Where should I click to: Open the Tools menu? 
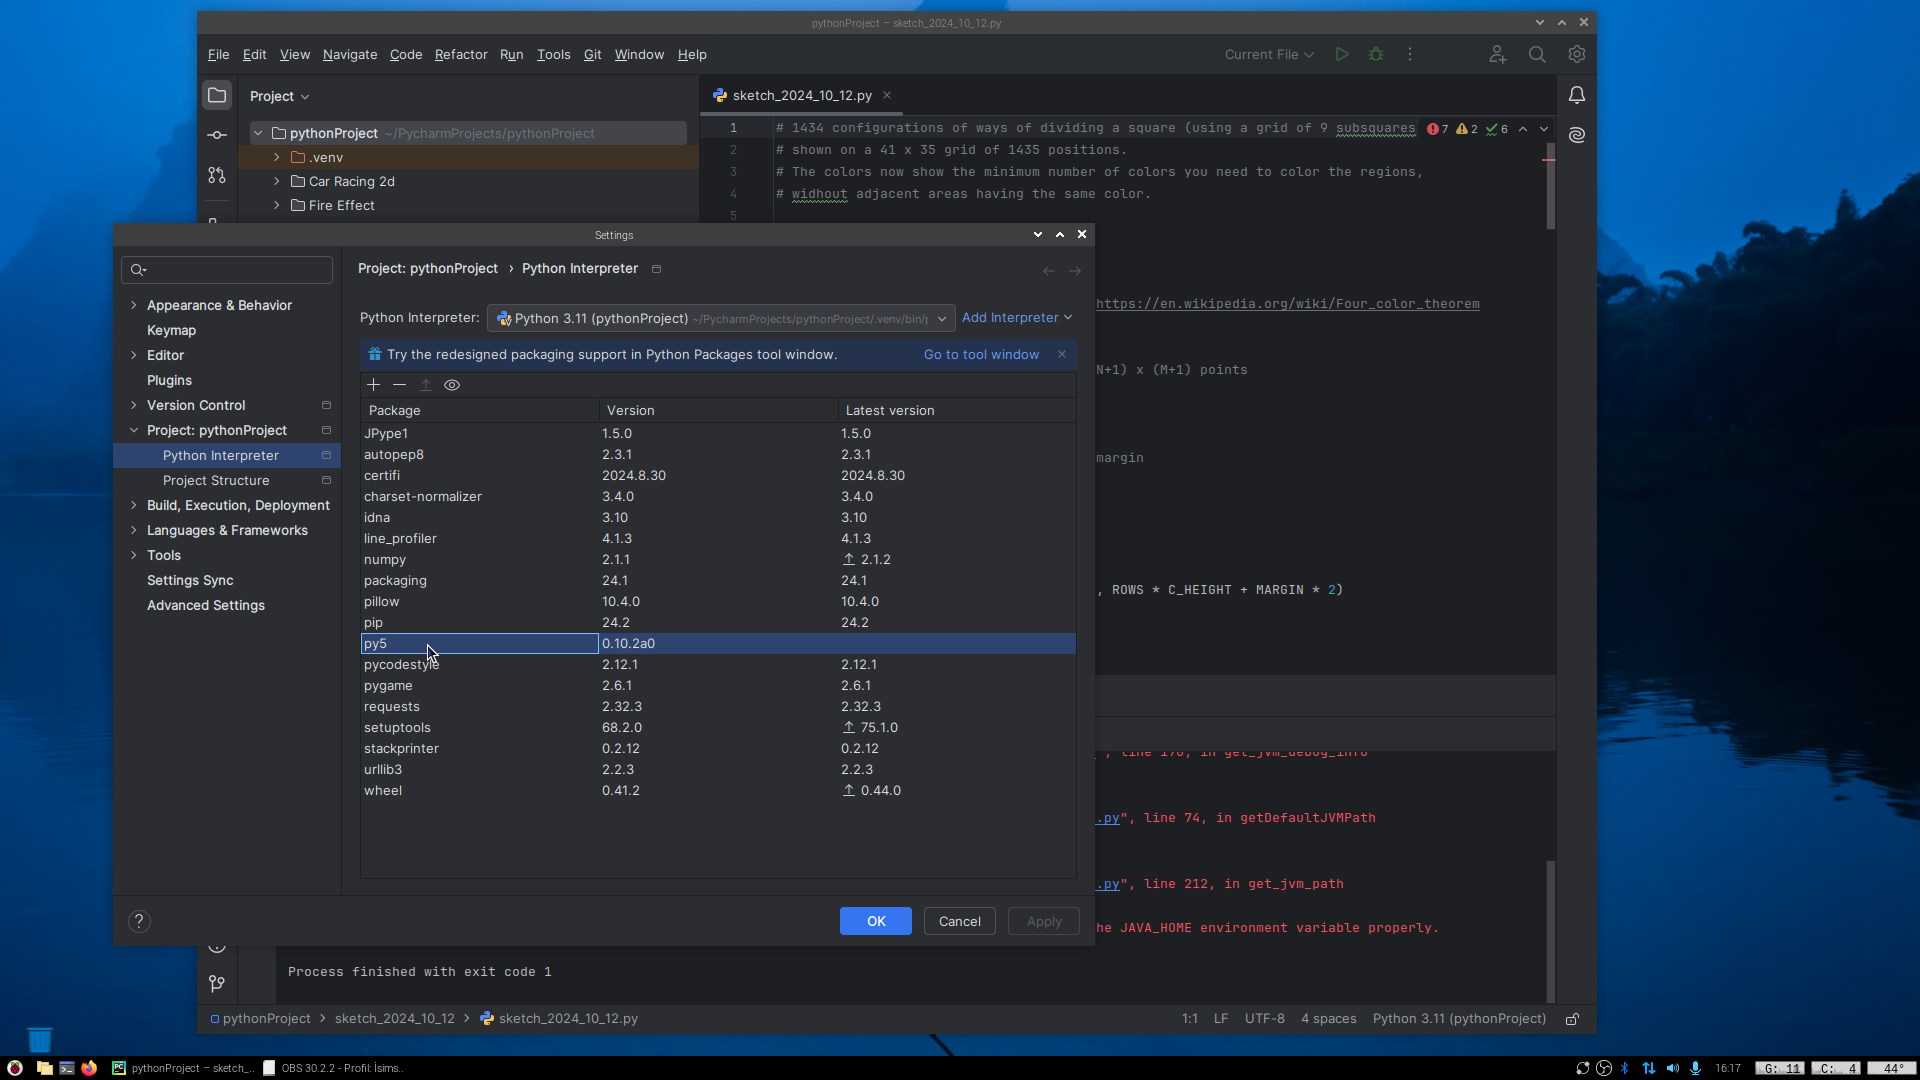[553, 55]
